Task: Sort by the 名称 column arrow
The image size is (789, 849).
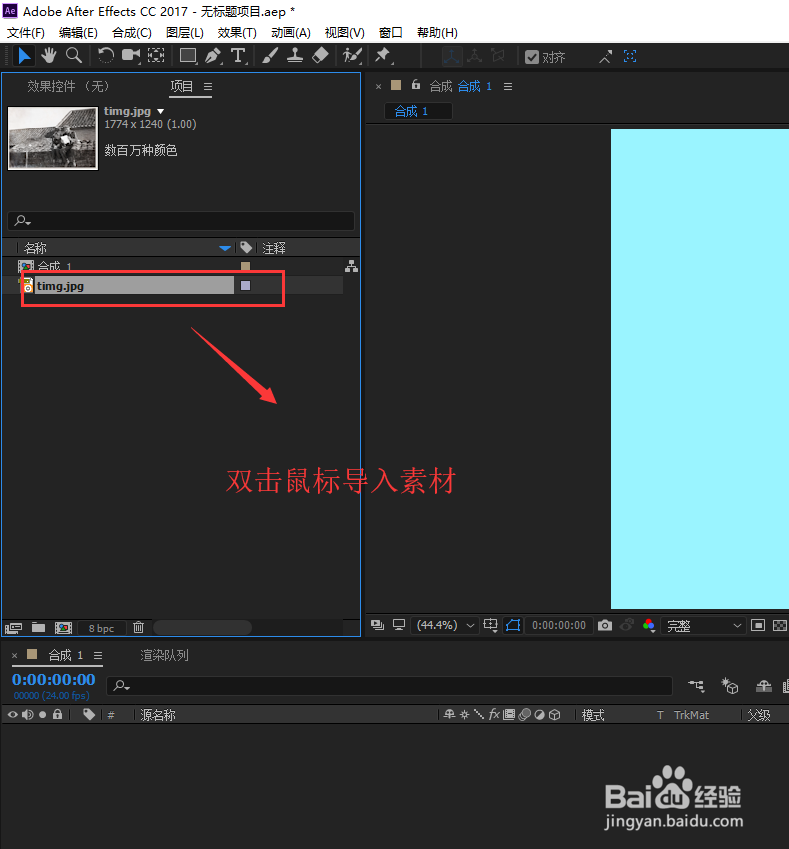Action: tap(225, 248)
